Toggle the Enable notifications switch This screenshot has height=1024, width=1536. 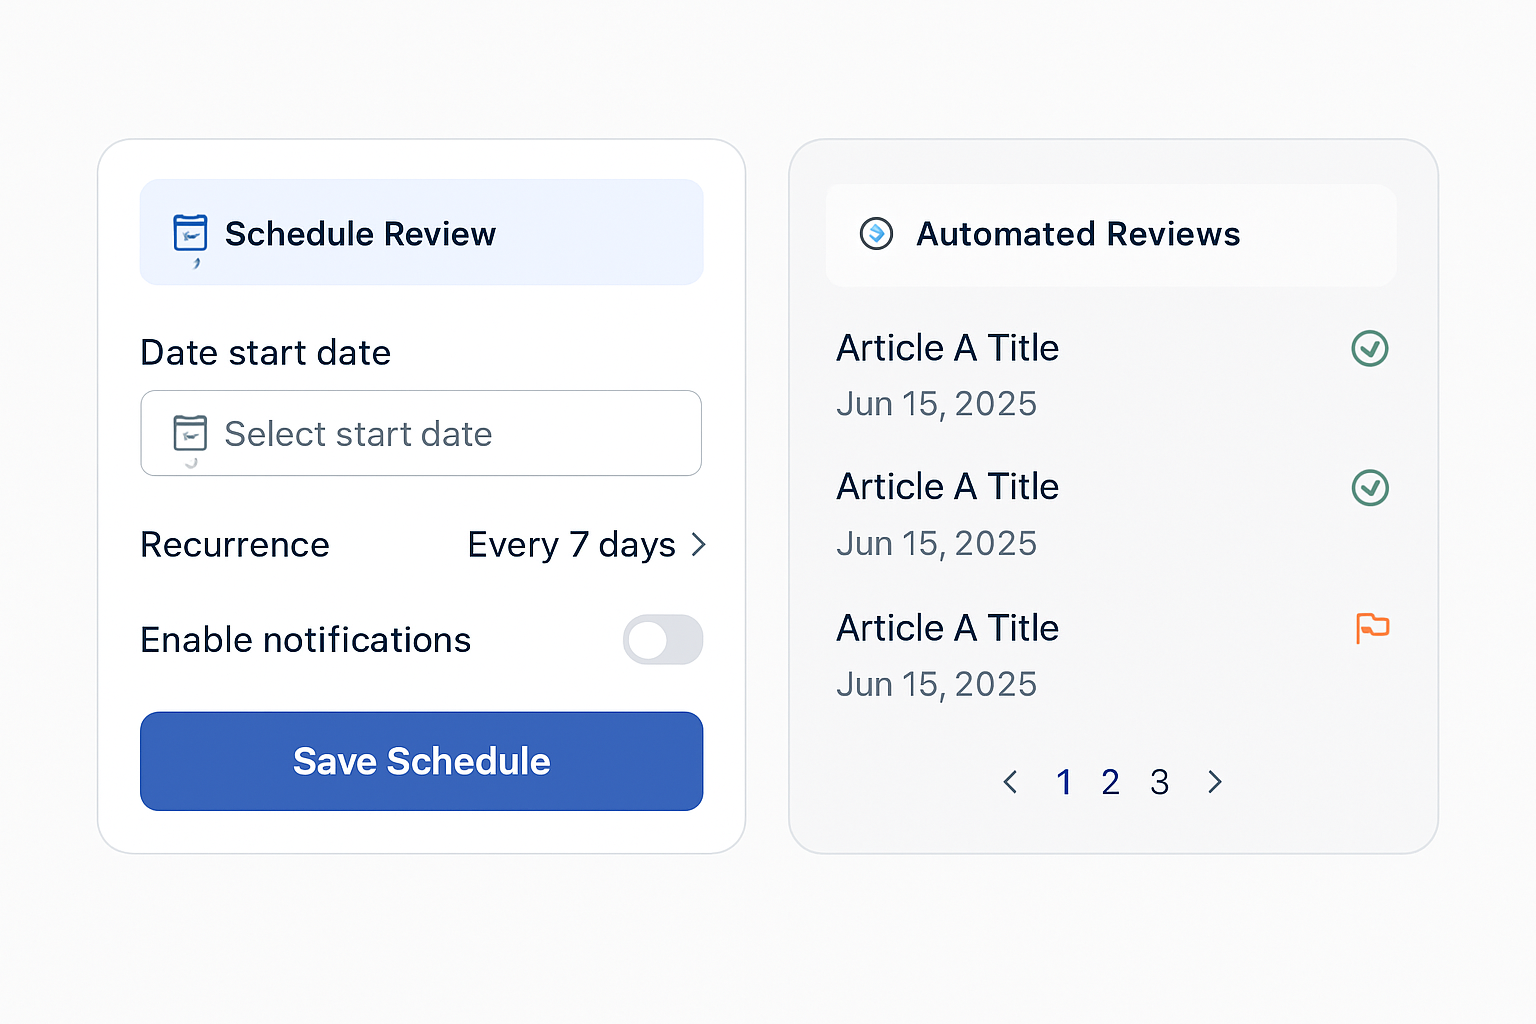click(663, 640)
